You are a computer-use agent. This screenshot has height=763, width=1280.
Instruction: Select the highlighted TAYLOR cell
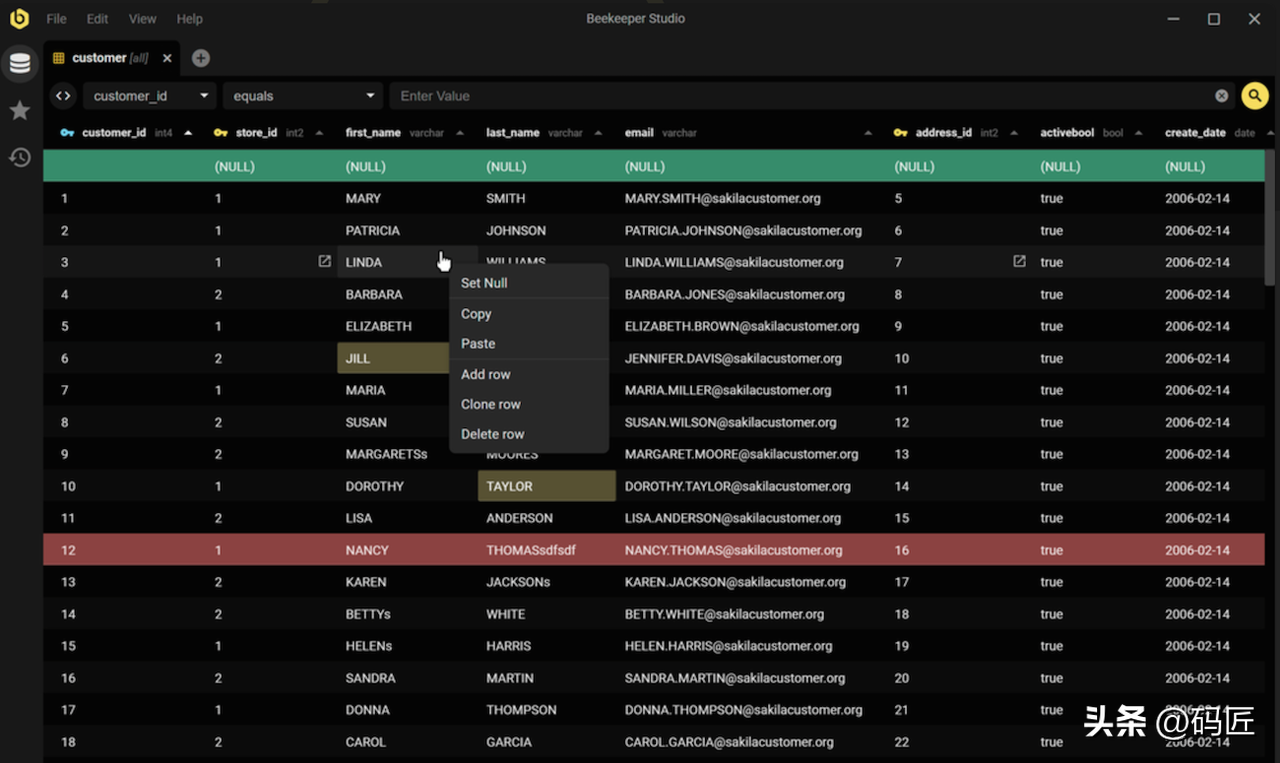(546, 486)
